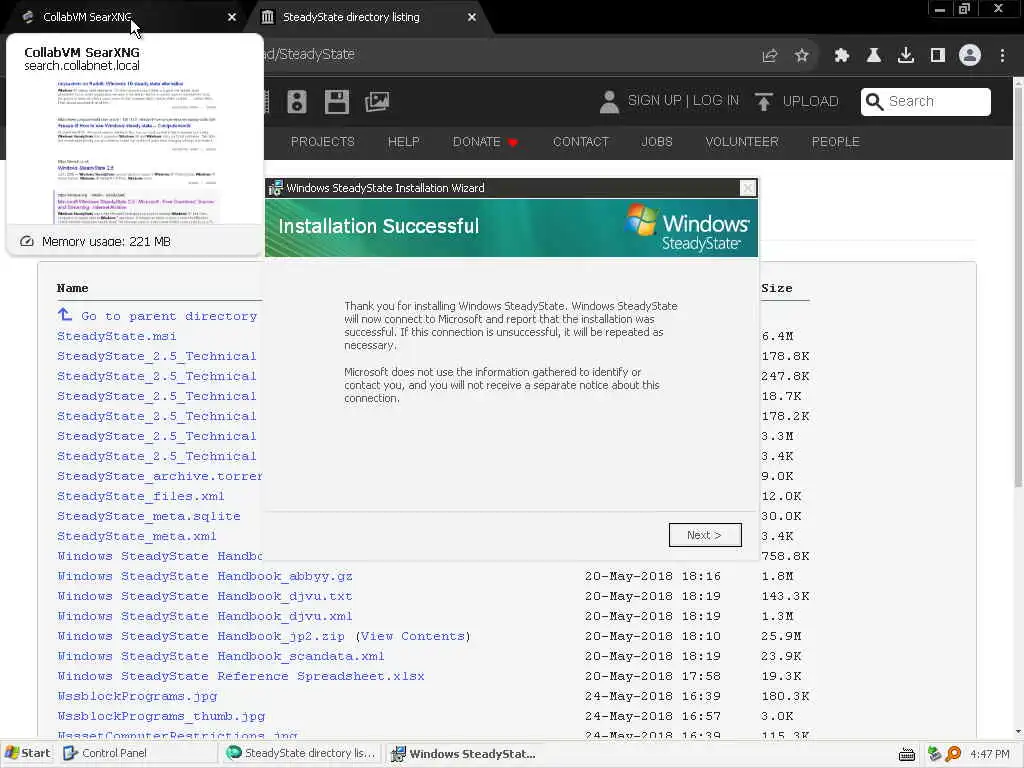
Task: Open Windows SteadyState Reference Spreadsheet.xlsx link
Action: (x=240, y=676)
